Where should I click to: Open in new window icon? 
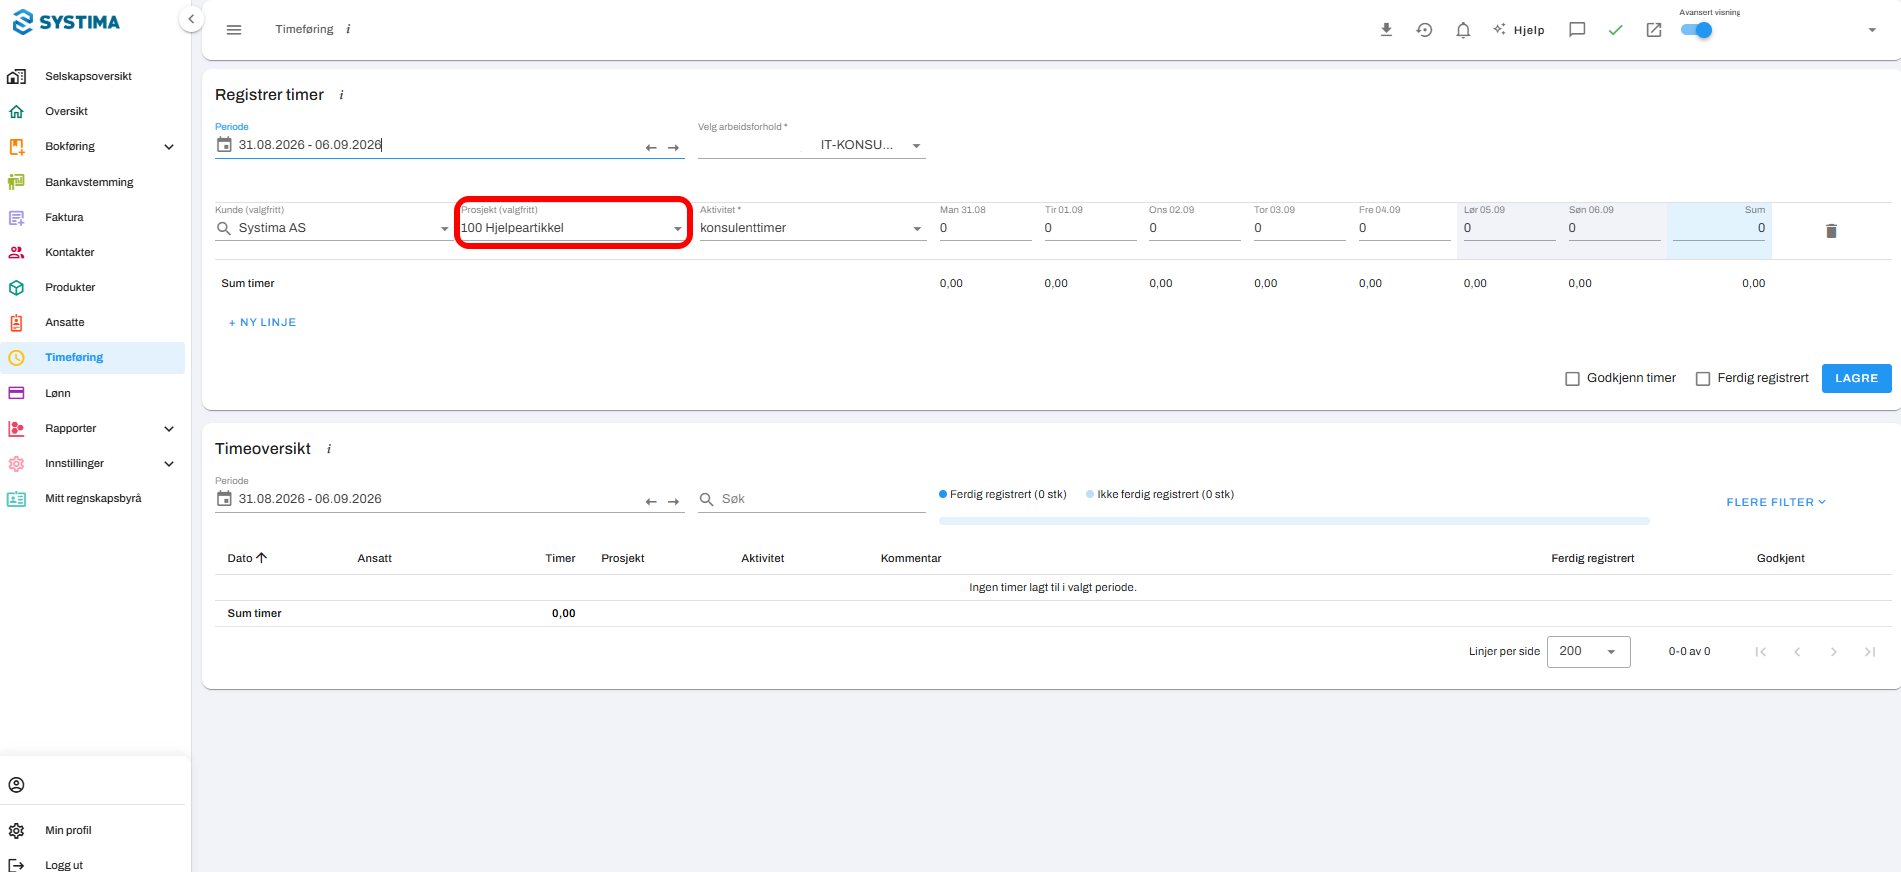tap(1654, 30)
